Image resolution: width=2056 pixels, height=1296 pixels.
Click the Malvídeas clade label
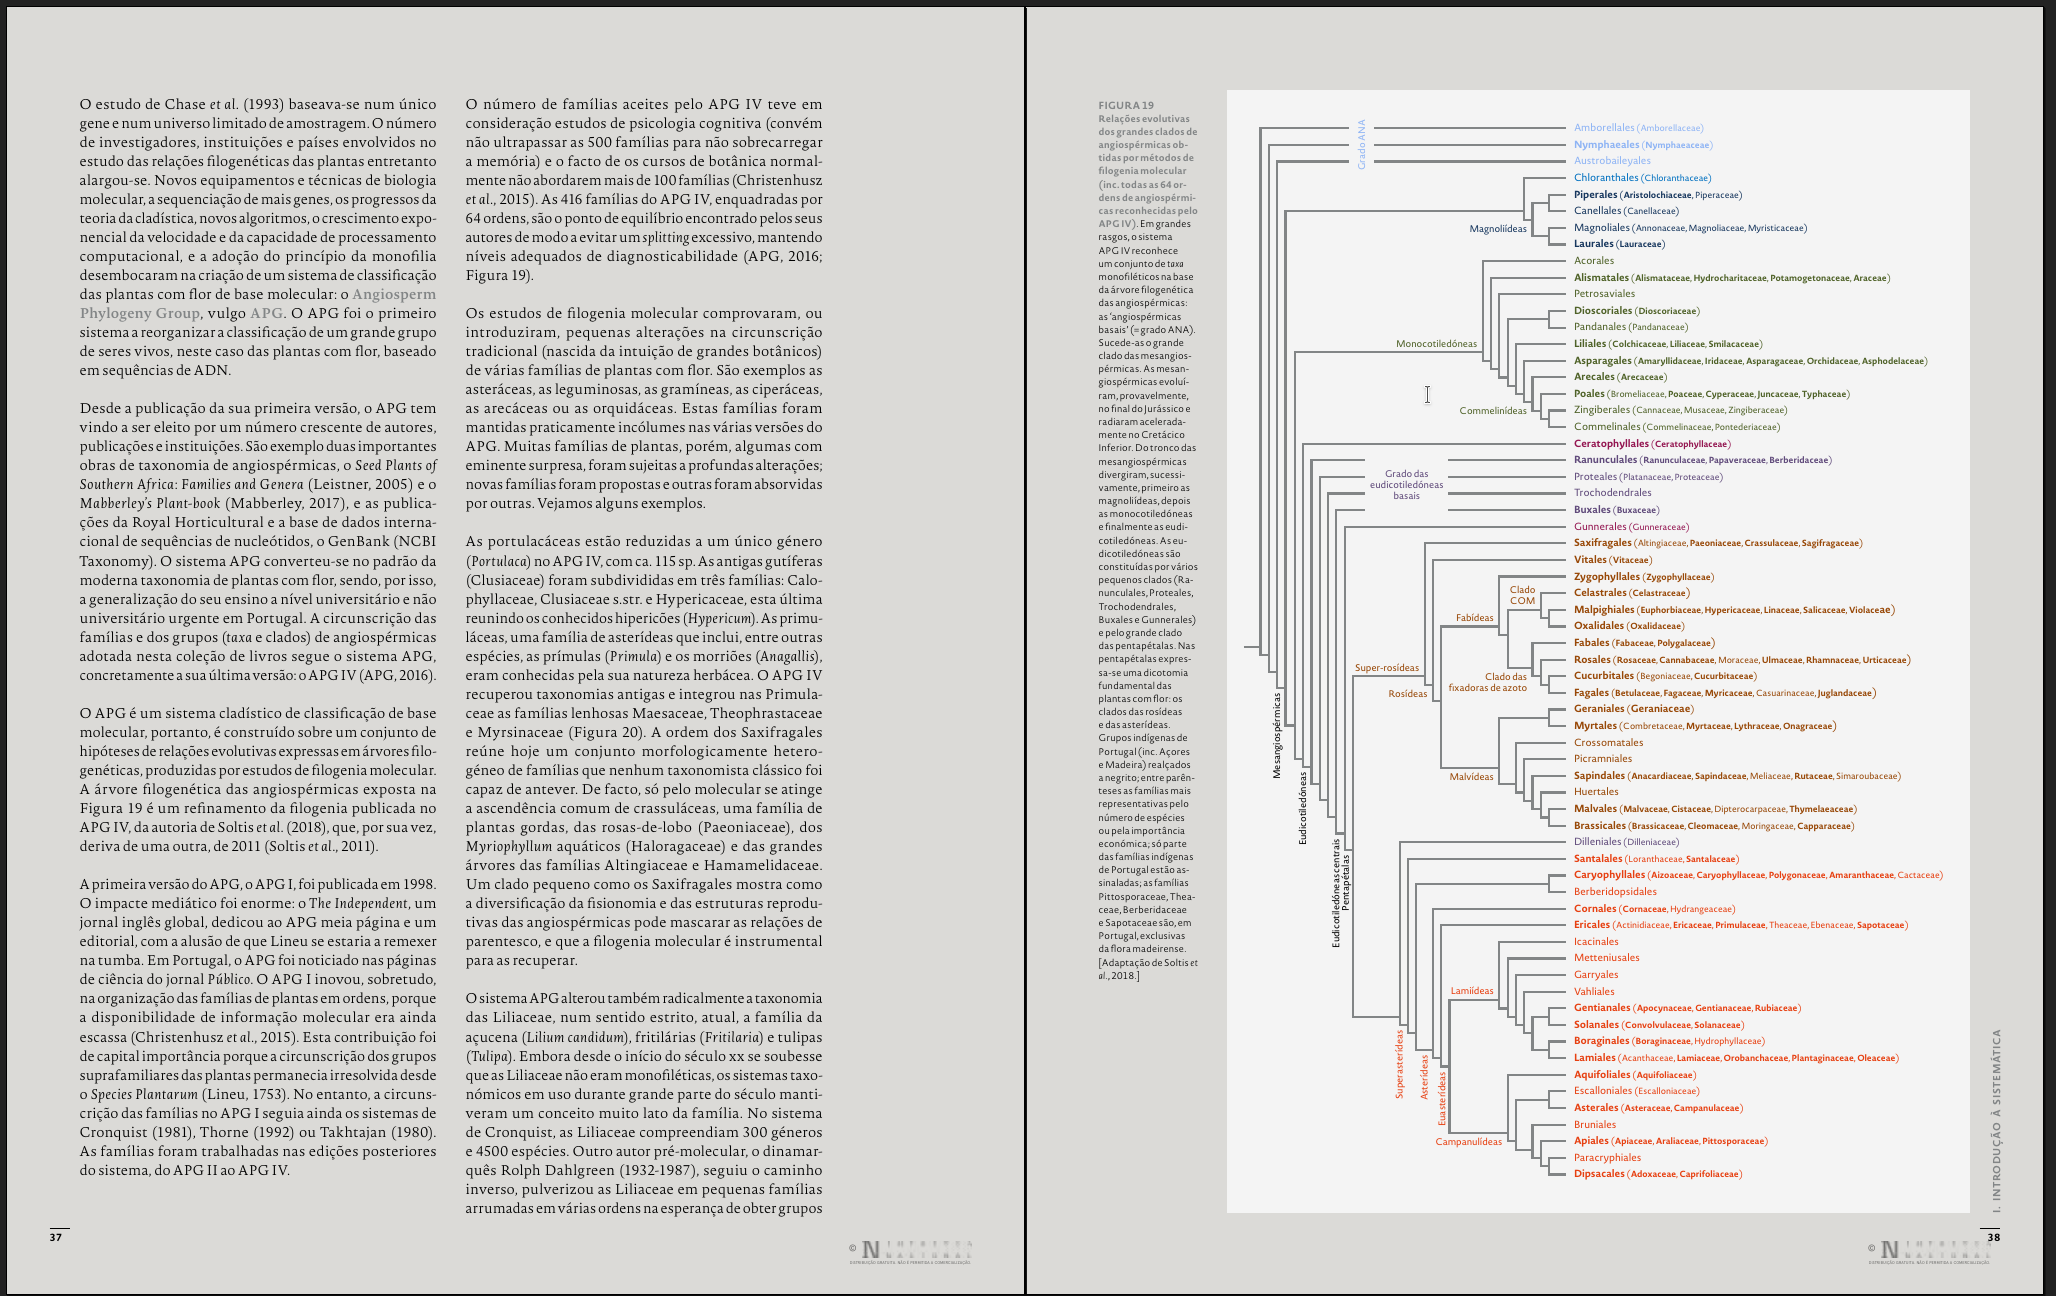1471,777
